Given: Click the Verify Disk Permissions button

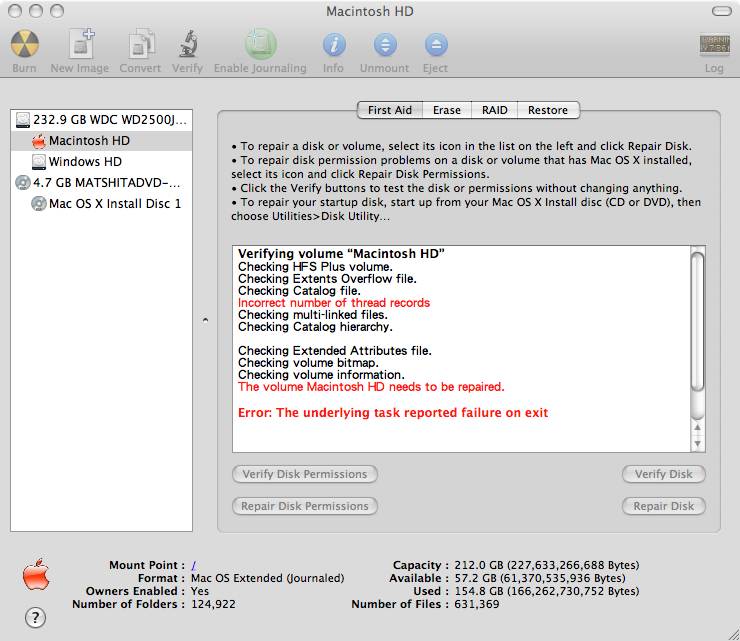Looking at the screenshot, I should point(305,474).
